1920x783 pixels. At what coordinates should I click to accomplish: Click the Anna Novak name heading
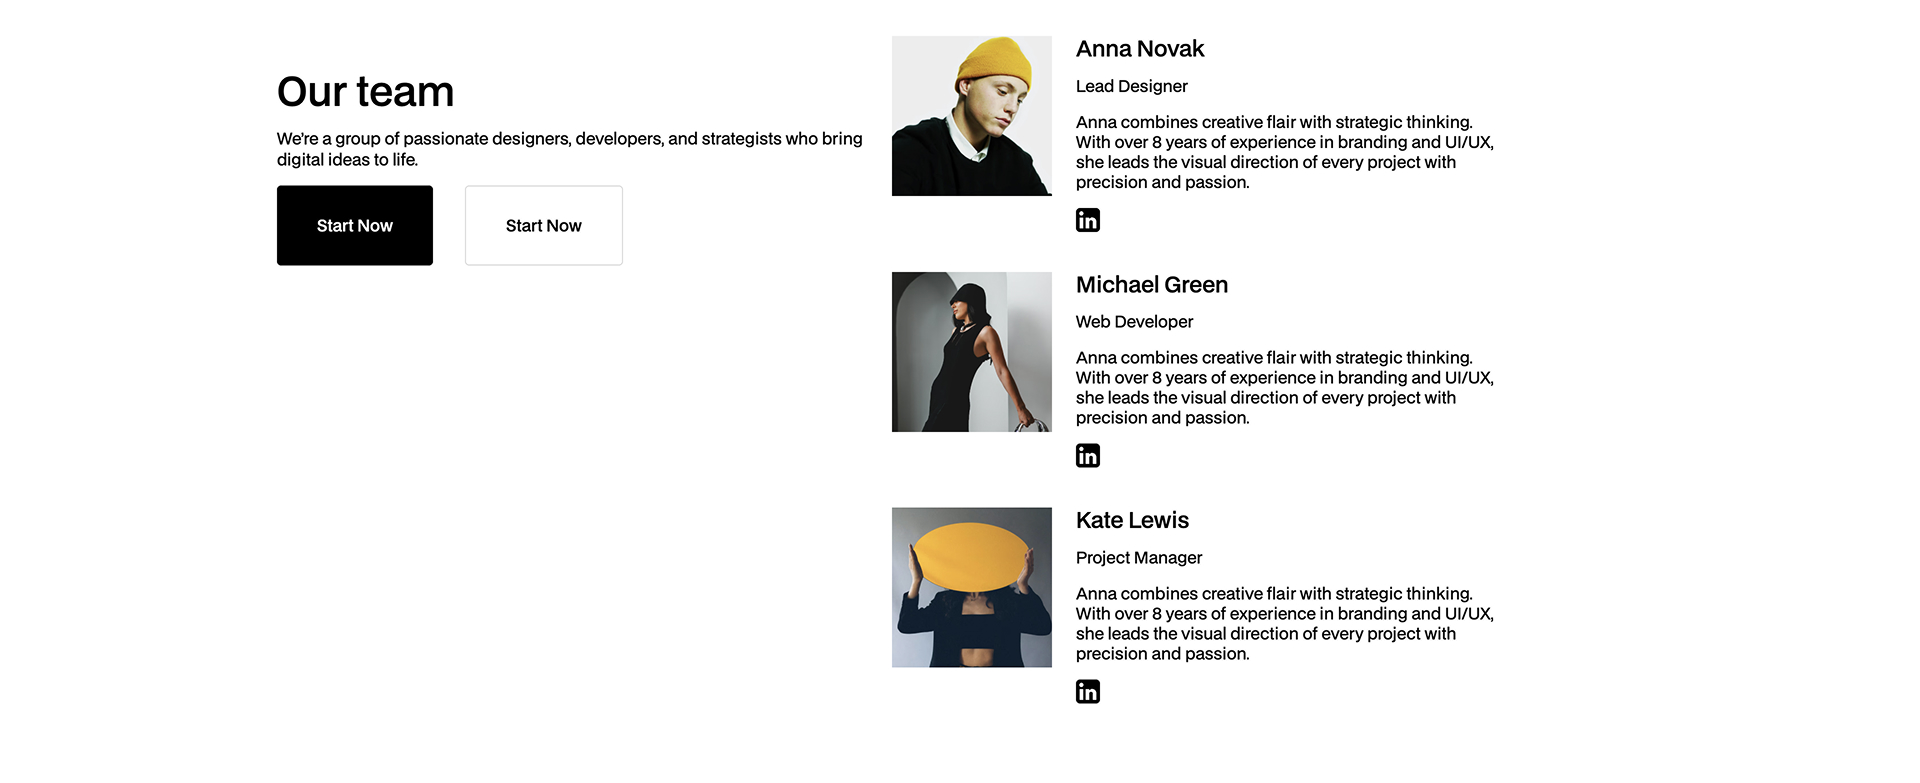click(1140, 48)
